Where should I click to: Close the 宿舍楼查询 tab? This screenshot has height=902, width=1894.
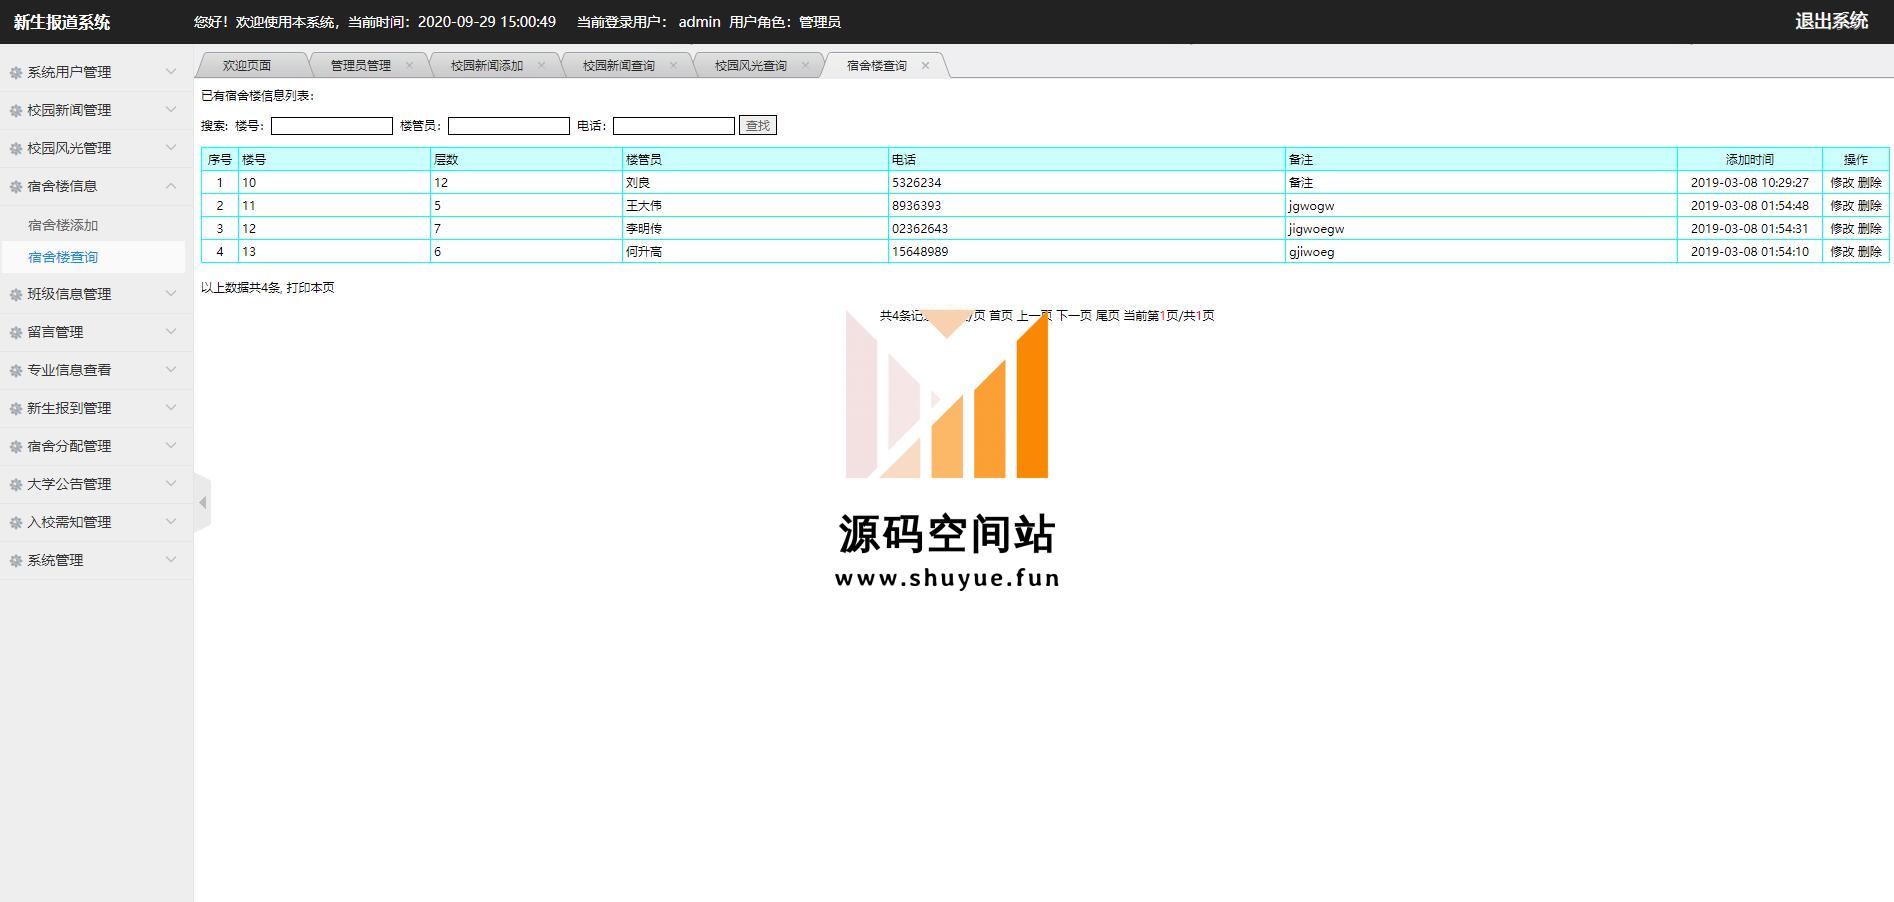(925, 65)
